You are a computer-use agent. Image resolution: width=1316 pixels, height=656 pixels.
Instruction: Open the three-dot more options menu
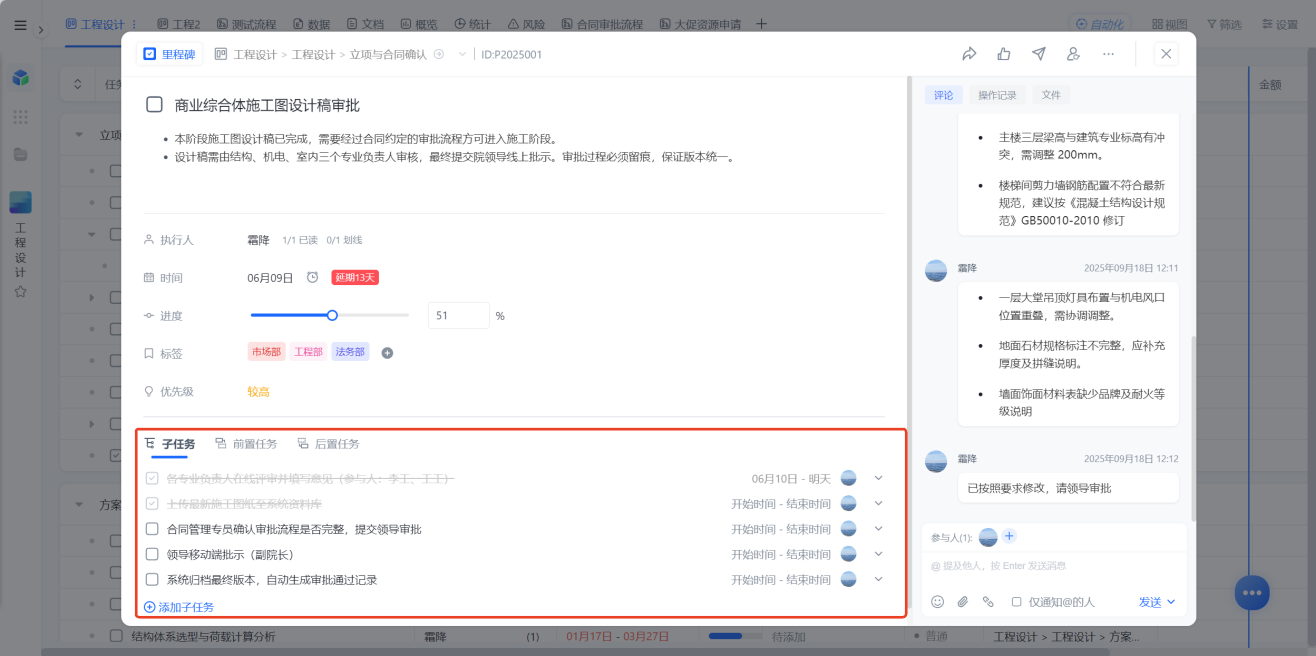click(1108, 54)
